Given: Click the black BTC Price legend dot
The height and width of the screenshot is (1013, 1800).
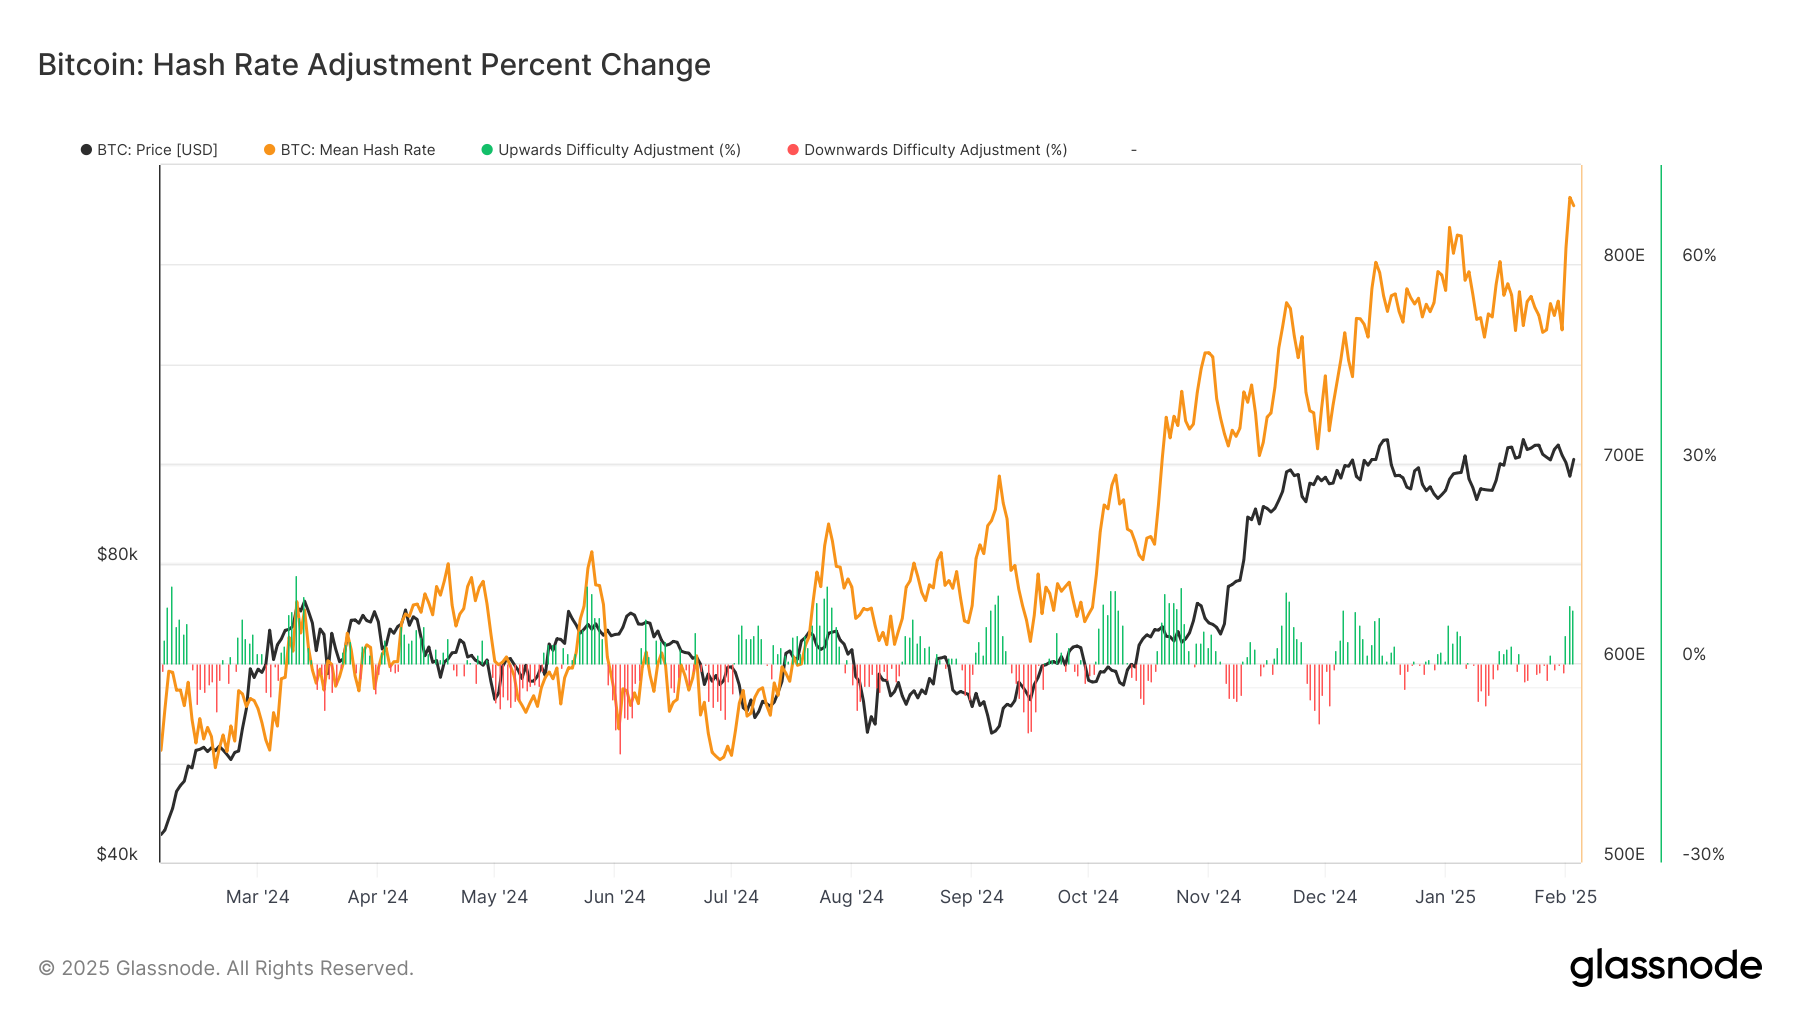Looking at the screenshot, I should click(x=86, y=150).
